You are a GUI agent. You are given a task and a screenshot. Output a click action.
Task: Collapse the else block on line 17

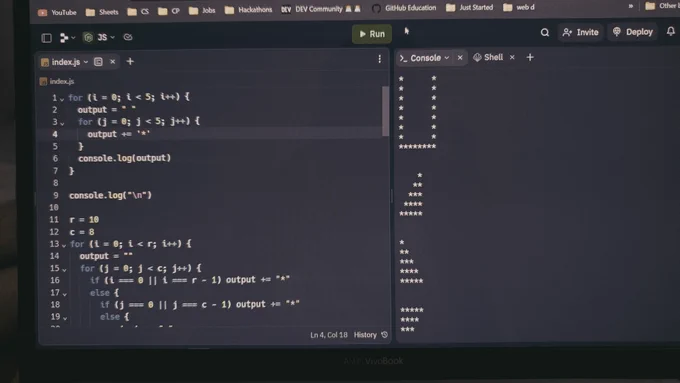65,294
